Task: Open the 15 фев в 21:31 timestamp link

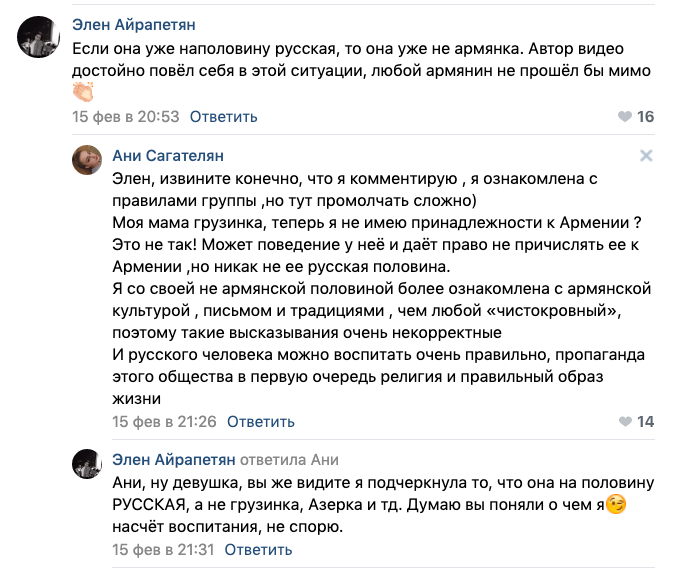Action: point(164,550)
